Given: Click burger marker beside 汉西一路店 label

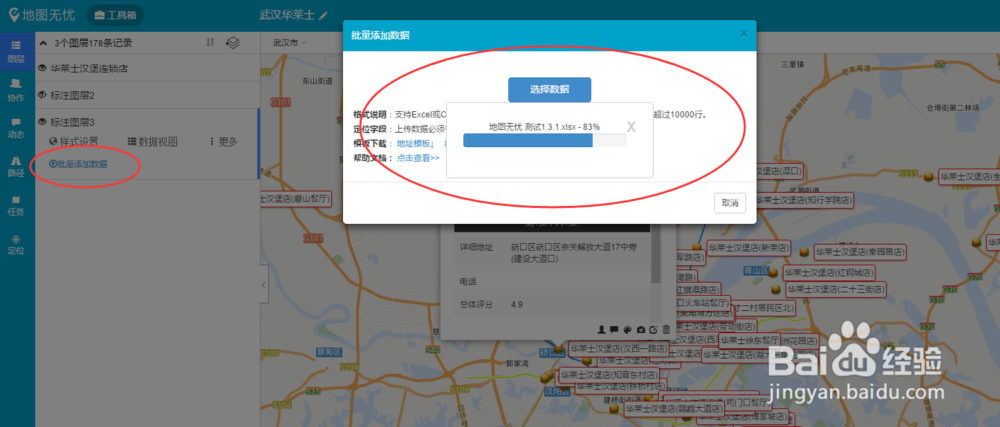Looking at the screenshot, I should tap(559, 349).
